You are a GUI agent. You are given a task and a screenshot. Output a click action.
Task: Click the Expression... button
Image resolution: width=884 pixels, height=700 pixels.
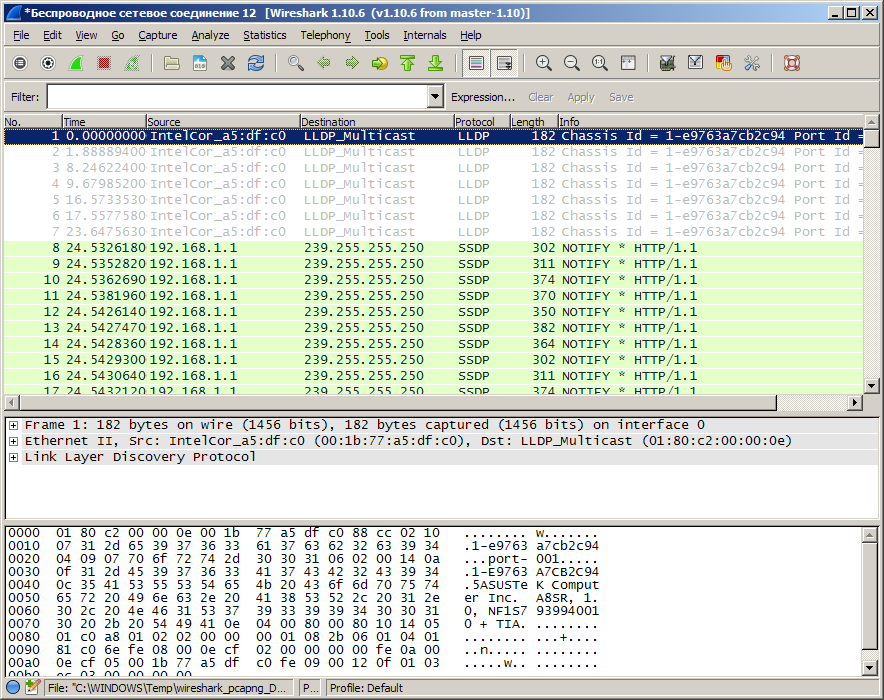pos(483,97)
